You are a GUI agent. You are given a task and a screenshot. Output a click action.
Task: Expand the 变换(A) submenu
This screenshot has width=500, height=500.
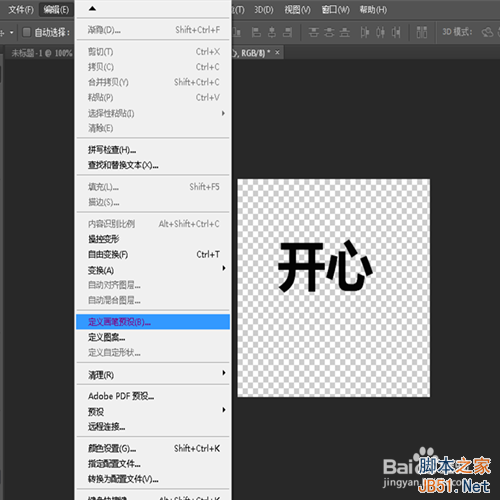point(224,268)
